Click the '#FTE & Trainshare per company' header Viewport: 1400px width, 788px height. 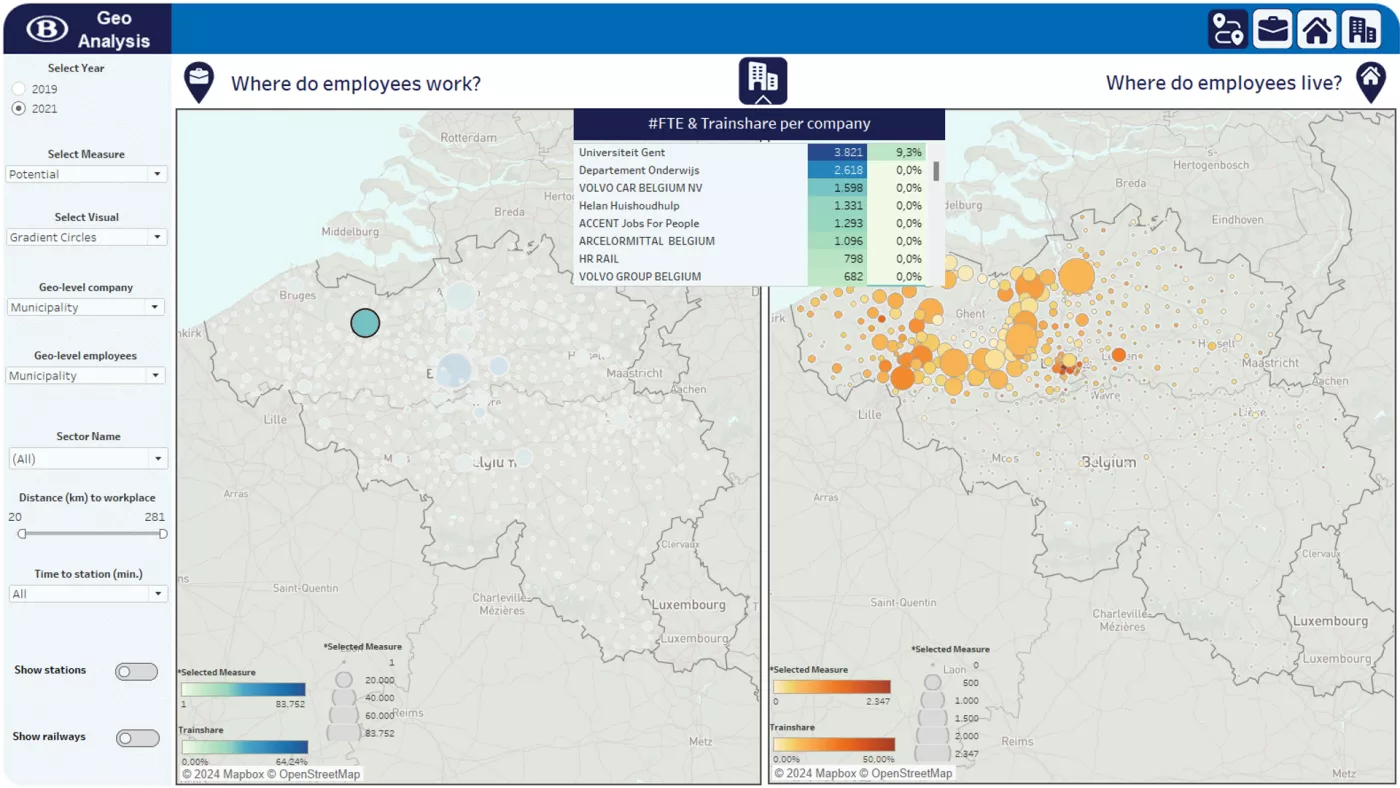point(759,124)
